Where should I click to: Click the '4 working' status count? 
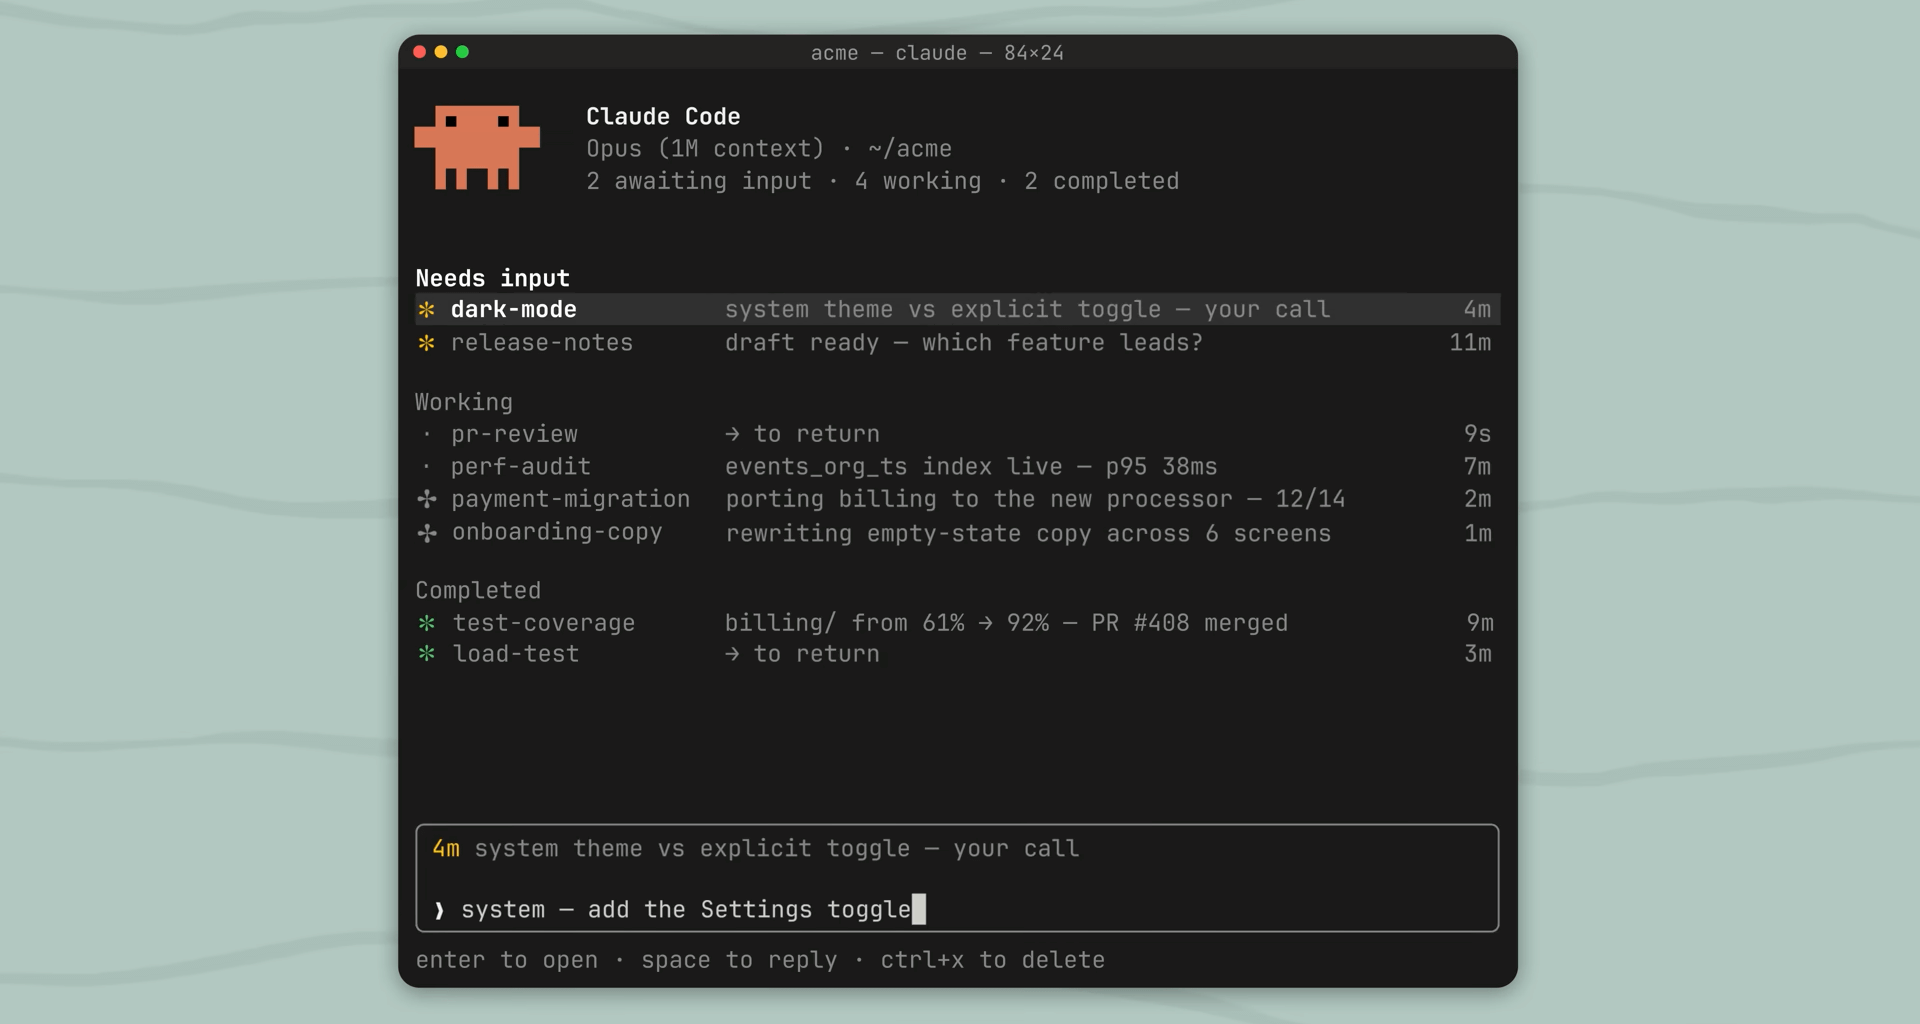click(x=918, y=181)
